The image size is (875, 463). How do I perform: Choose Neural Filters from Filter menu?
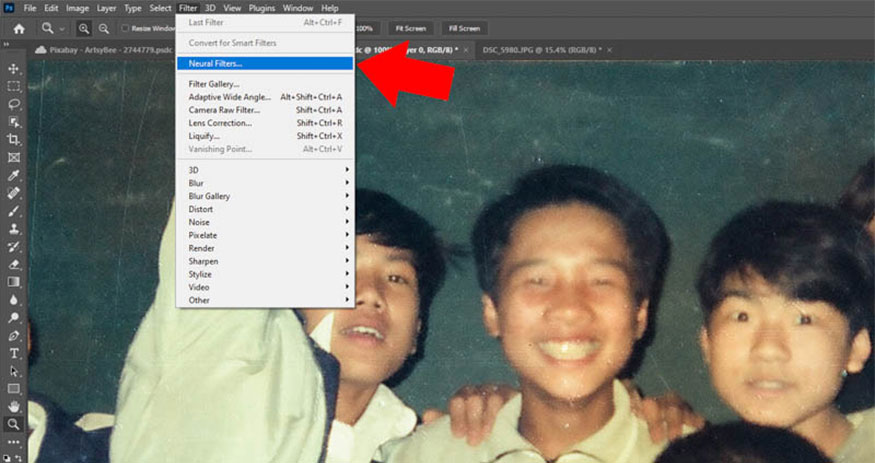265,64
